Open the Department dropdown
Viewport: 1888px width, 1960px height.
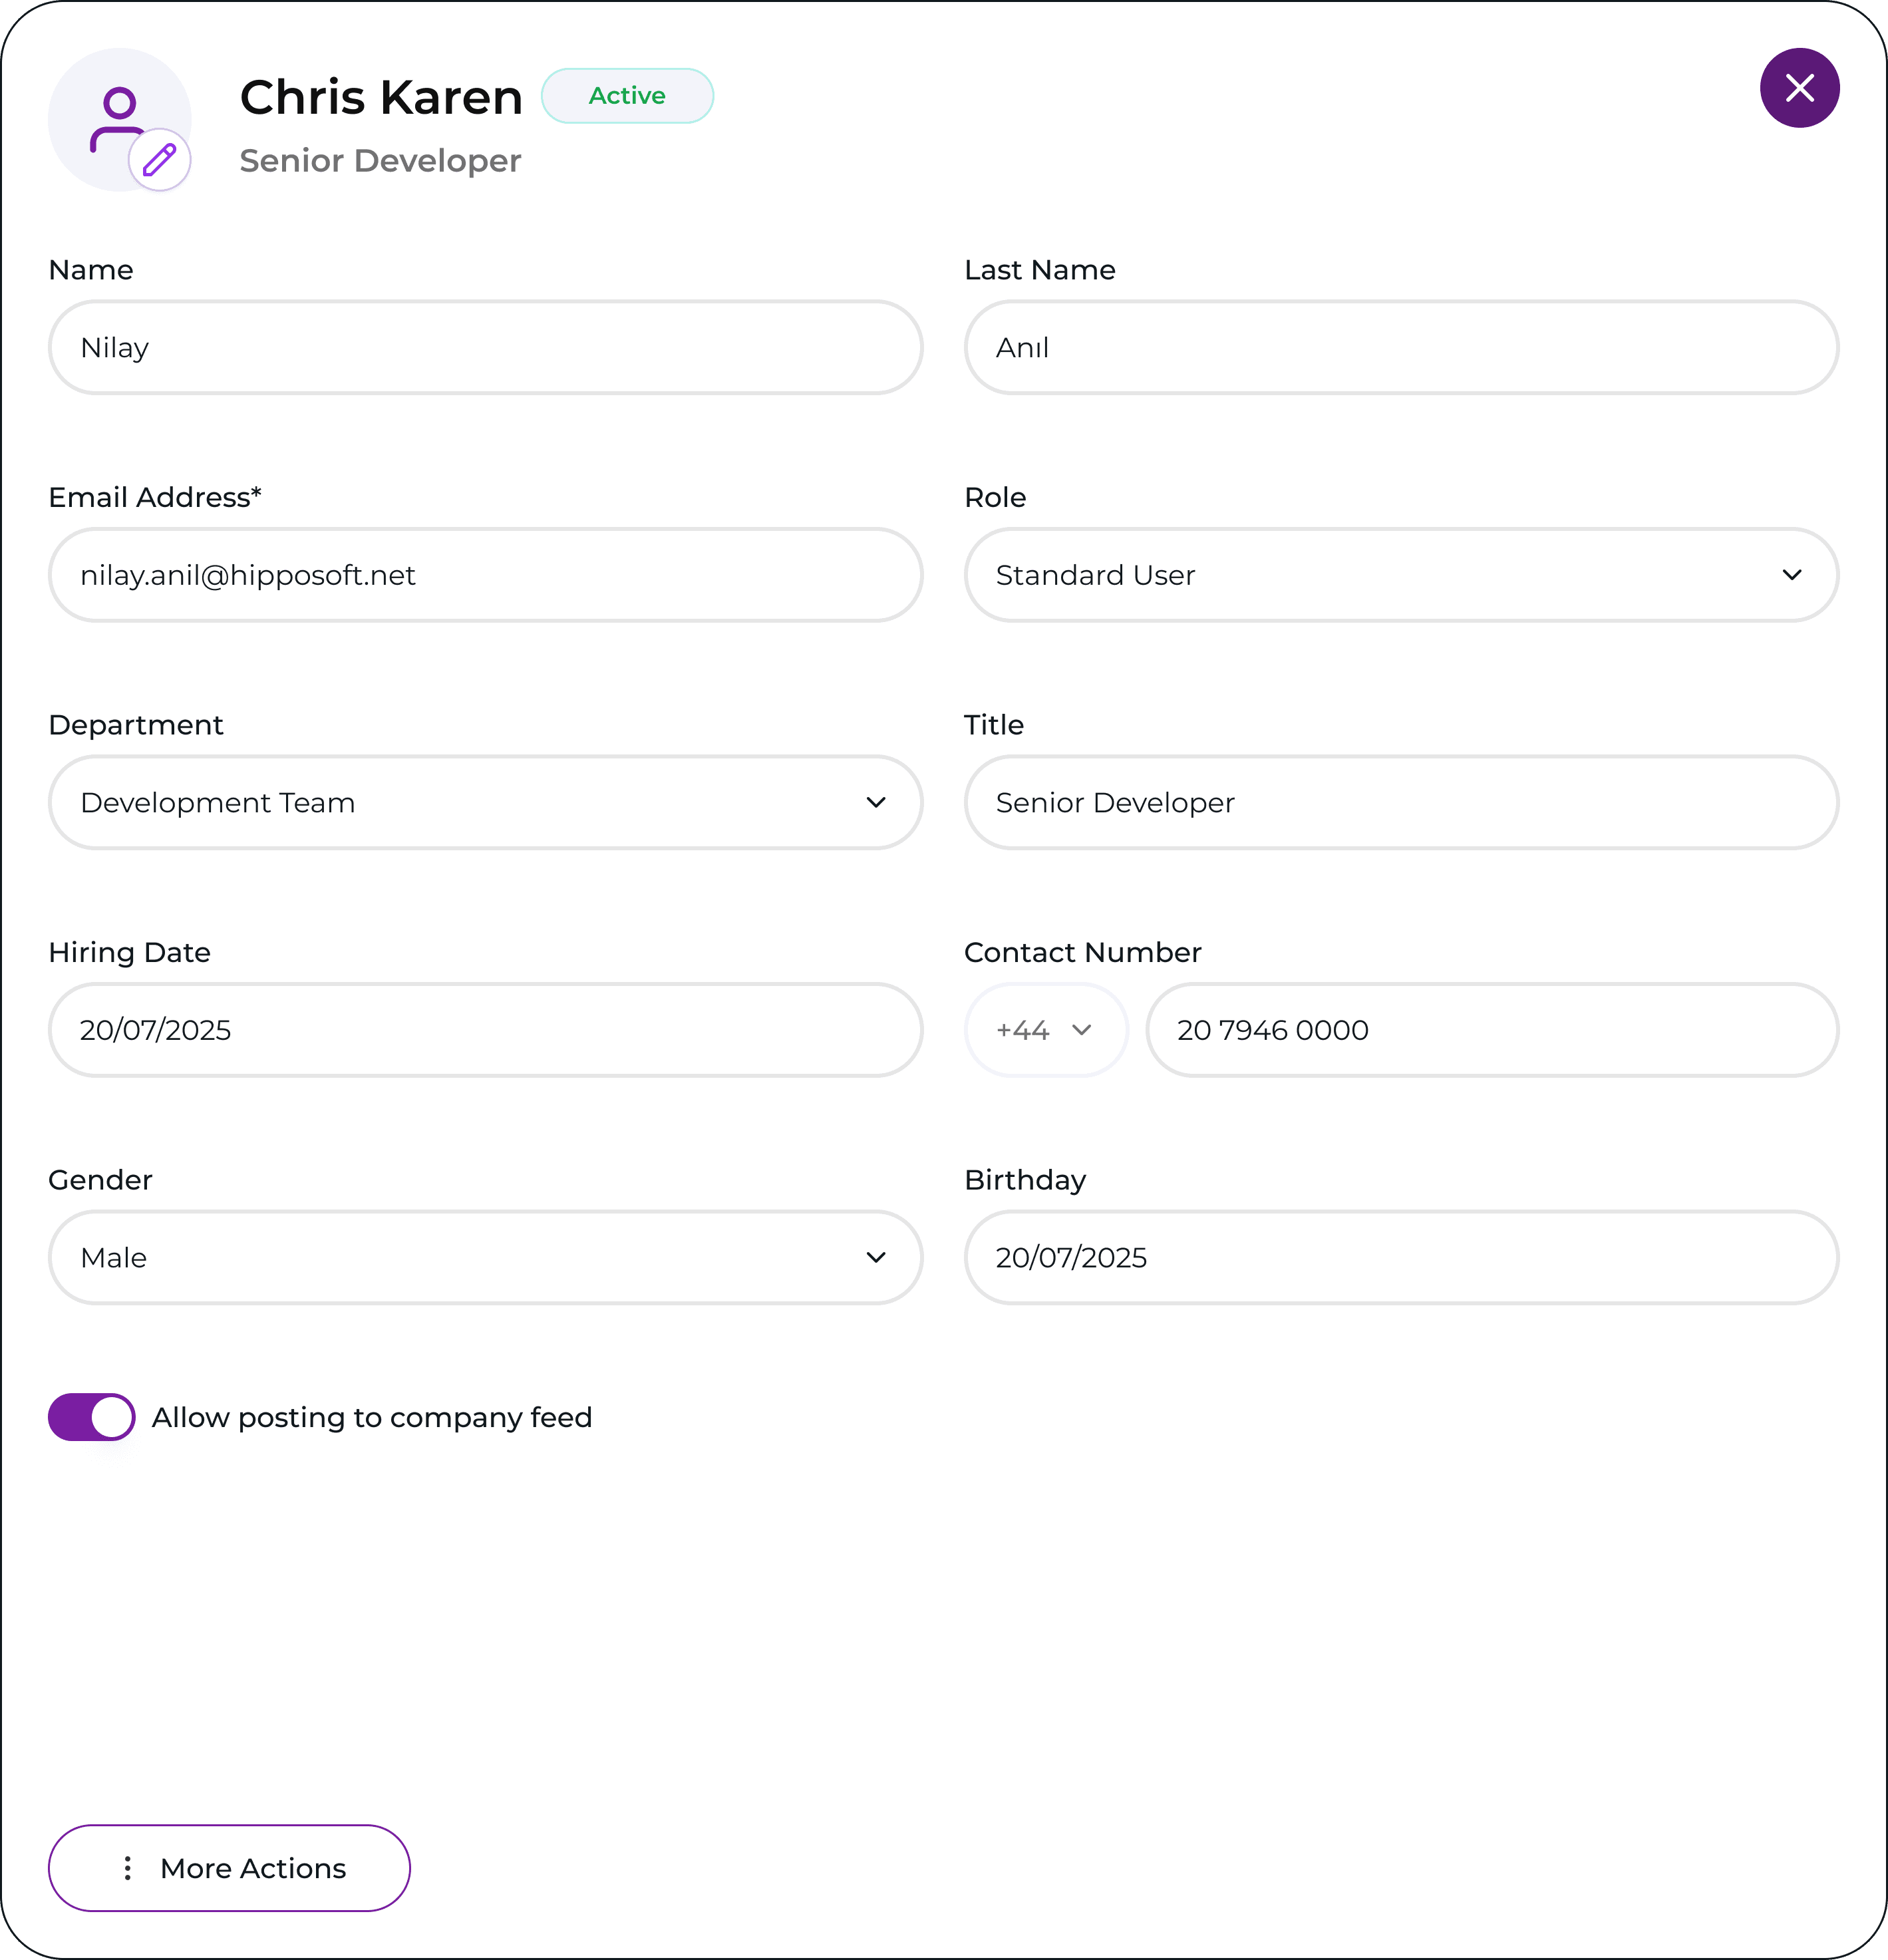coord(485,803)
